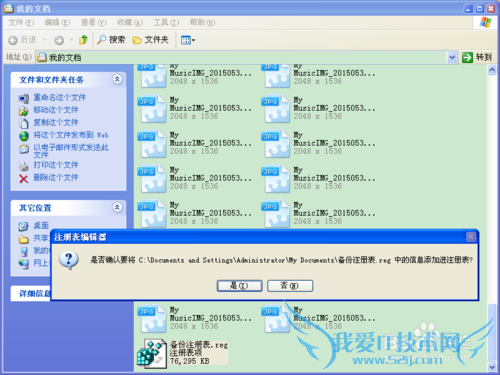
Task: Click the desktop icon beside 桌面
Action: pos(24,227)
